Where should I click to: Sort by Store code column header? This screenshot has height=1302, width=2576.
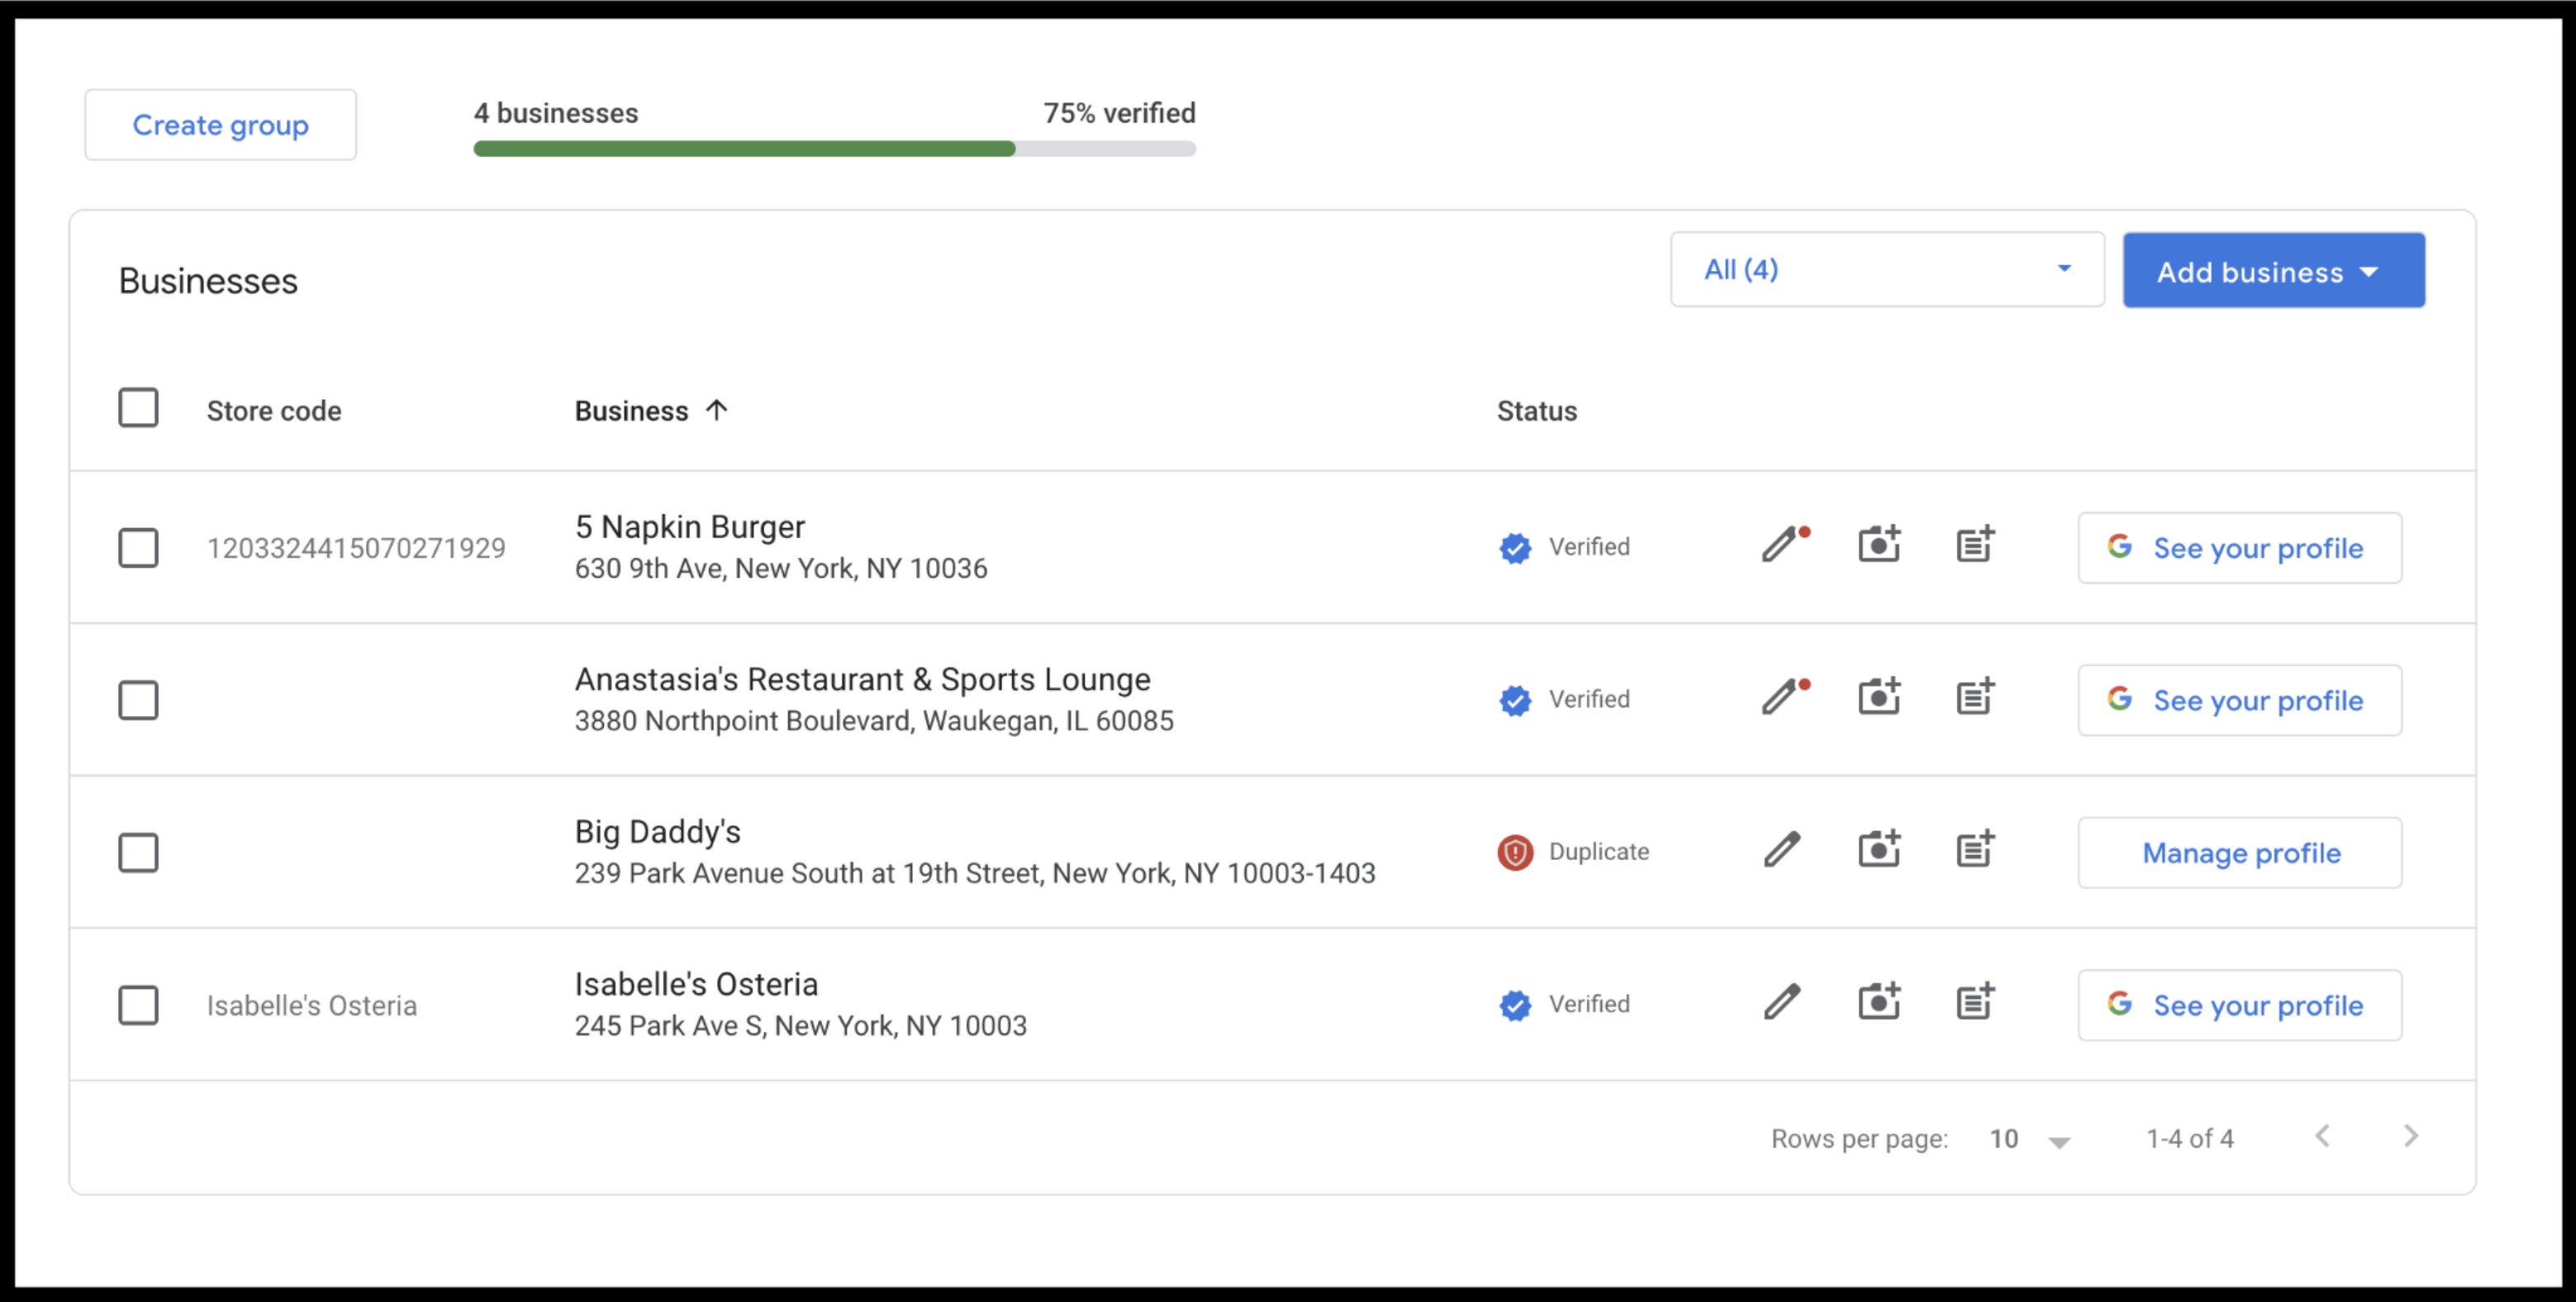tap(274, 411)
